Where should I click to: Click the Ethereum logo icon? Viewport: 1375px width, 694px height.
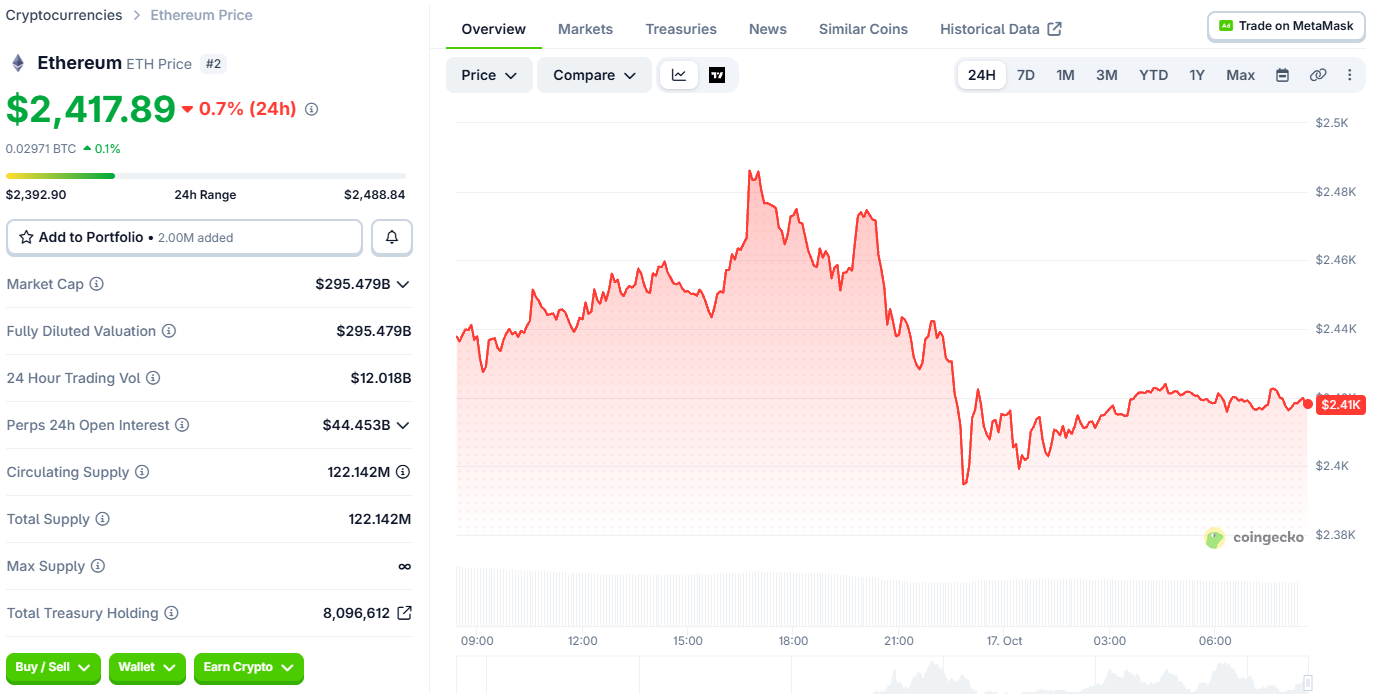[18, 63]
